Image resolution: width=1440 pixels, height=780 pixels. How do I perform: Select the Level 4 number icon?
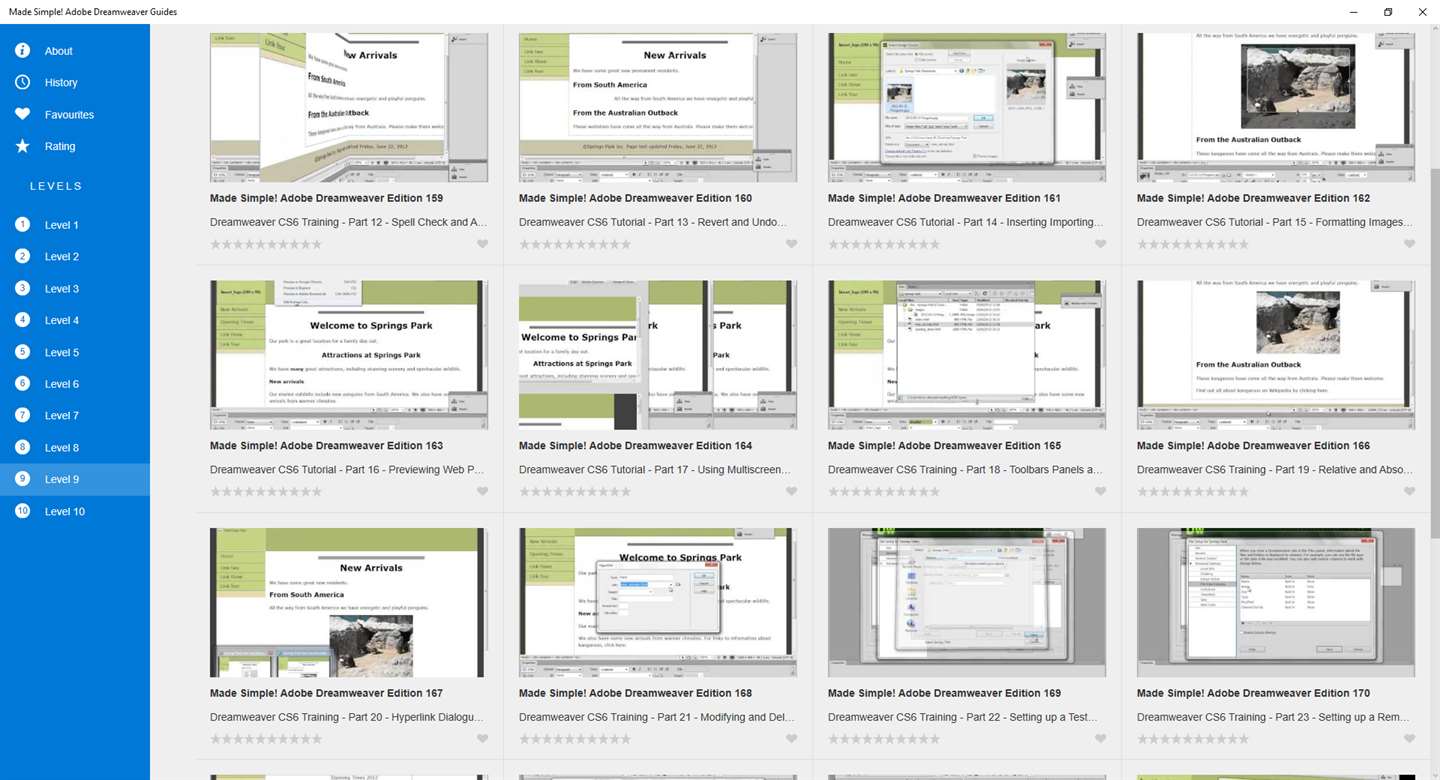23,320
